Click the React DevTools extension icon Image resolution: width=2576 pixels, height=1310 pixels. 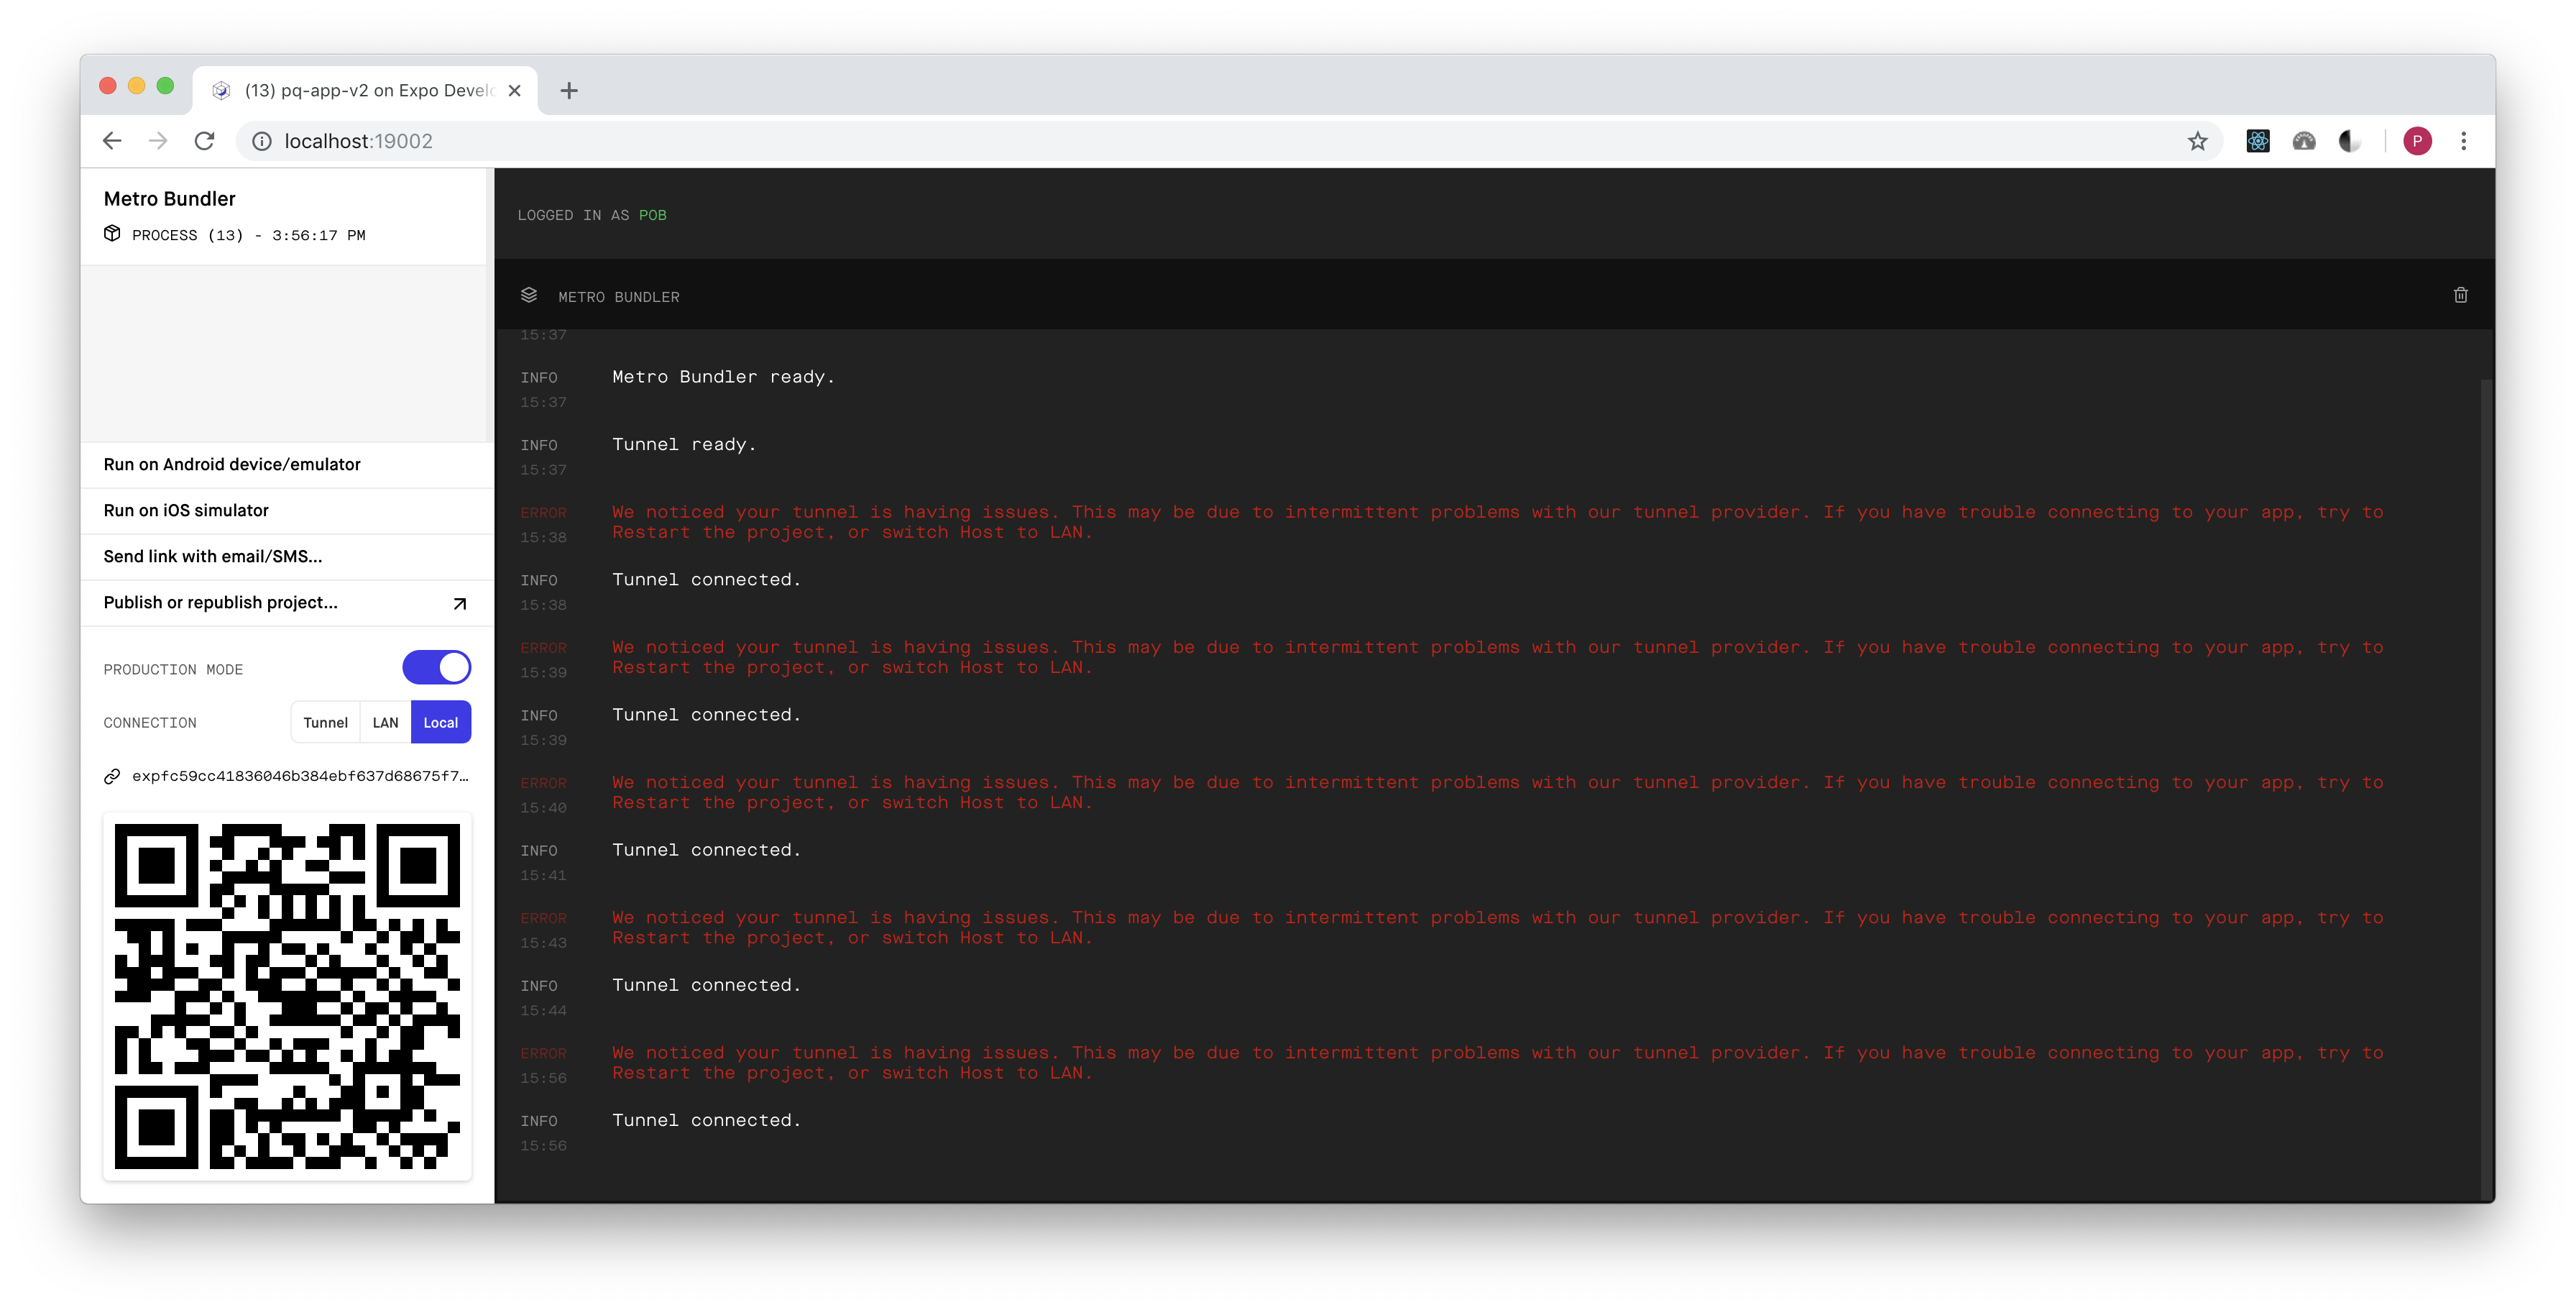point(2257,141)
